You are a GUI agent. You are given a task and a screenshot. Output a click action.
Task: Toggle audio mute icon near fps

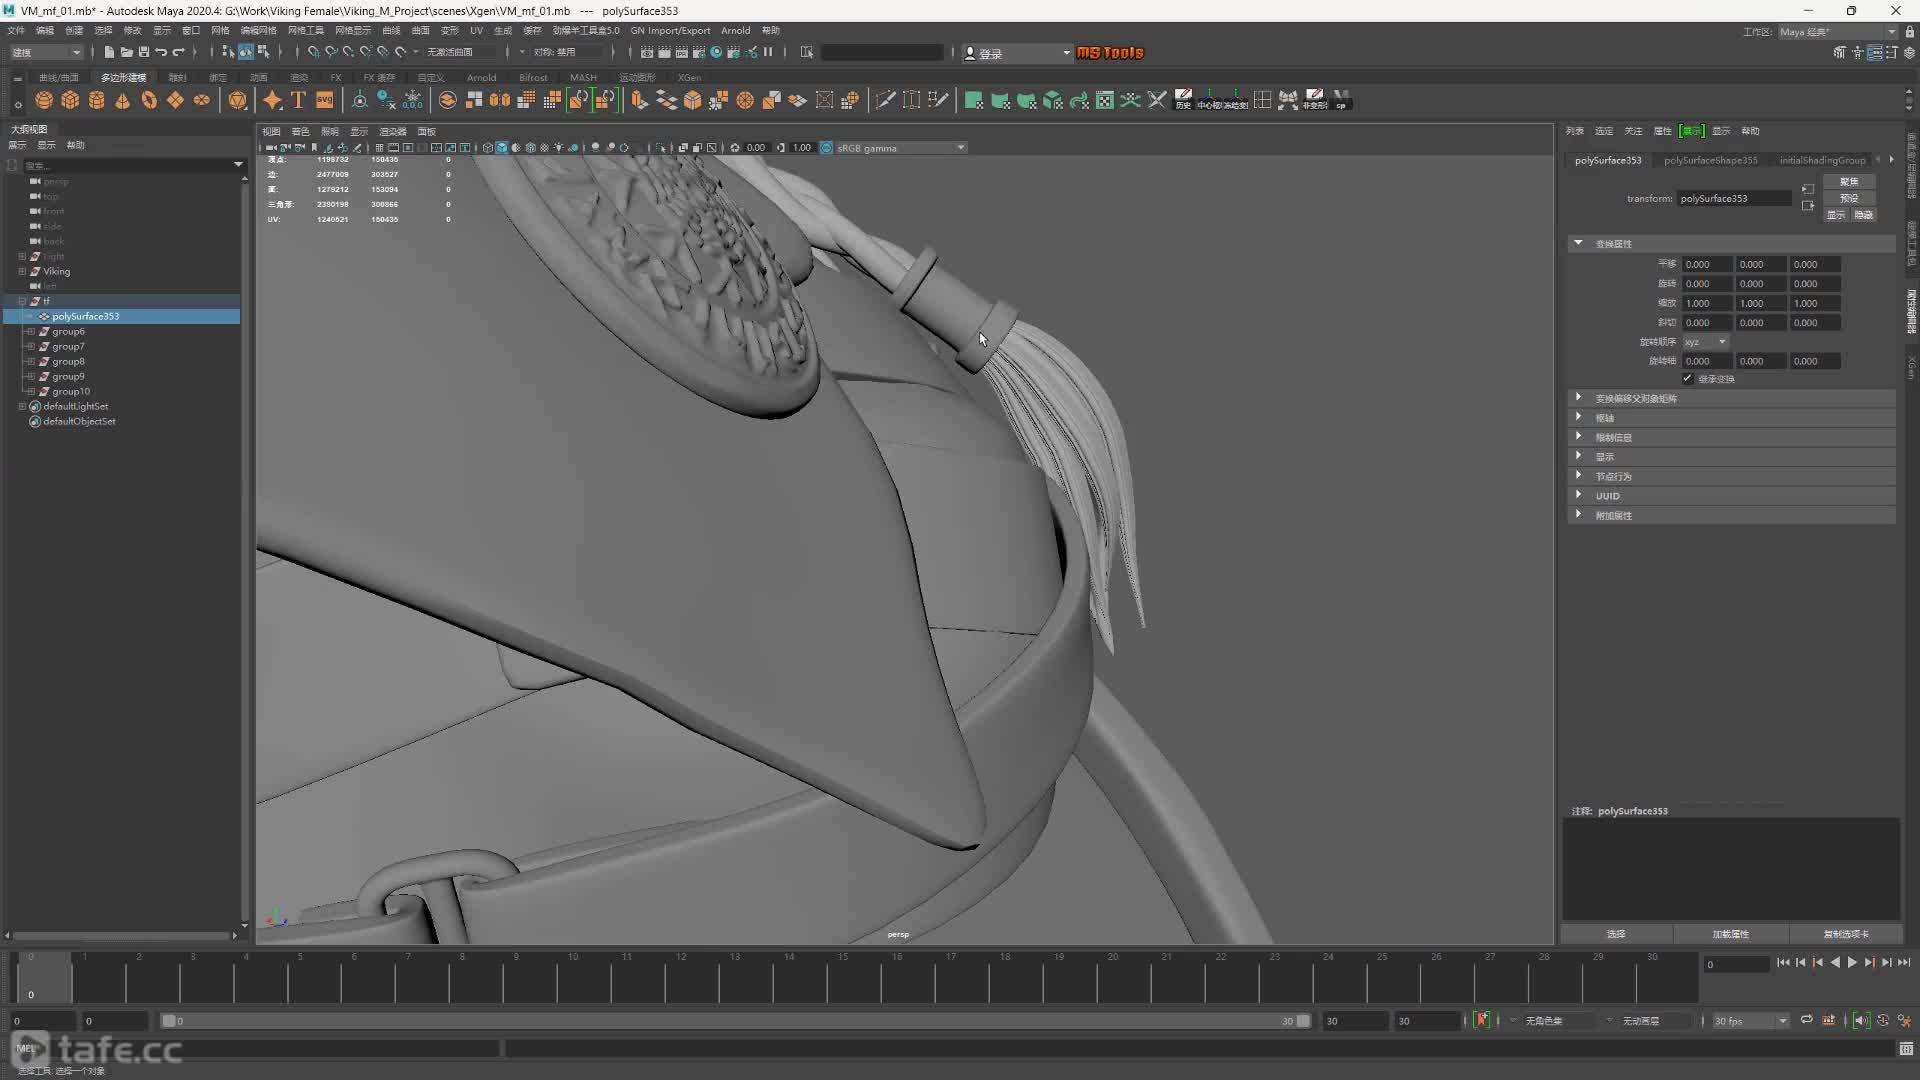coord(1860,1020)
